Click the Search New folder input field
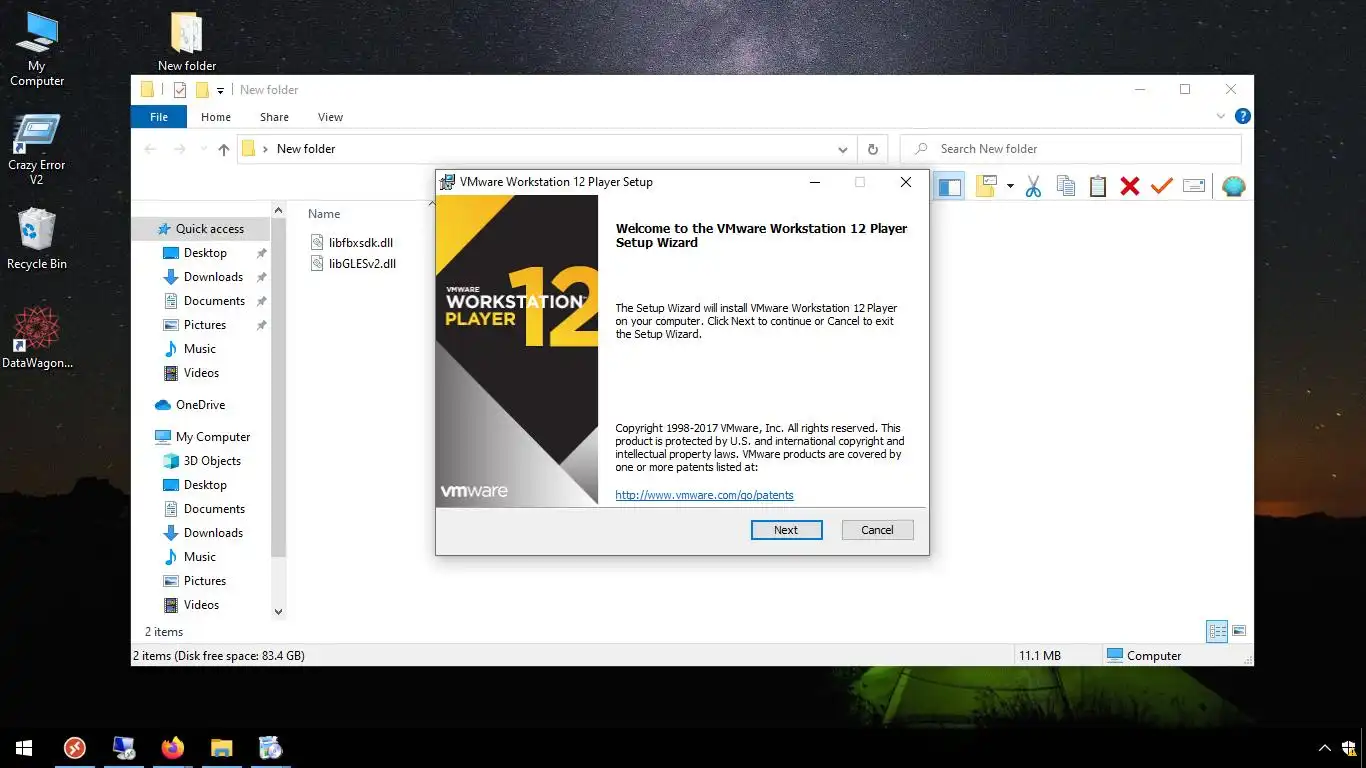The width and height of the screenshot is (1366, 768). click(1070, 149)
